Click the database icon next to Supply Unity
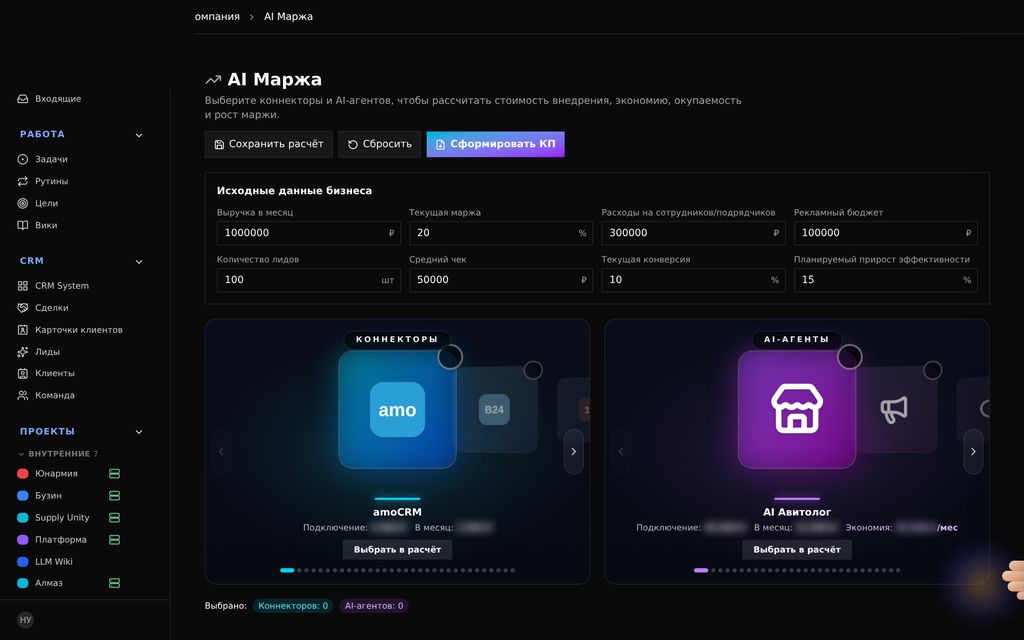 coord(114,518)
